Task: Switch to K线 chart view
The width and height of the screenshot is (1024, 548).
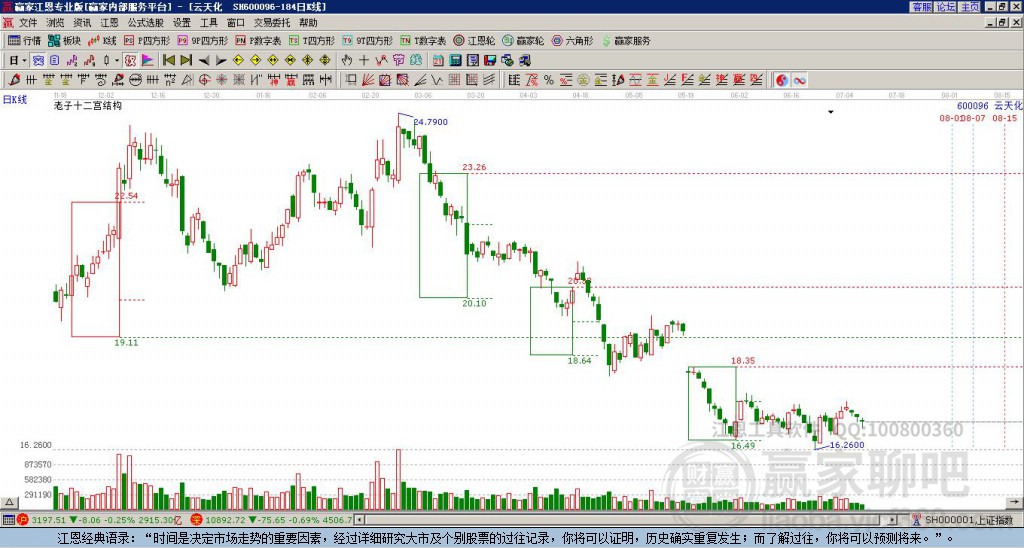Action: (103, 40)
